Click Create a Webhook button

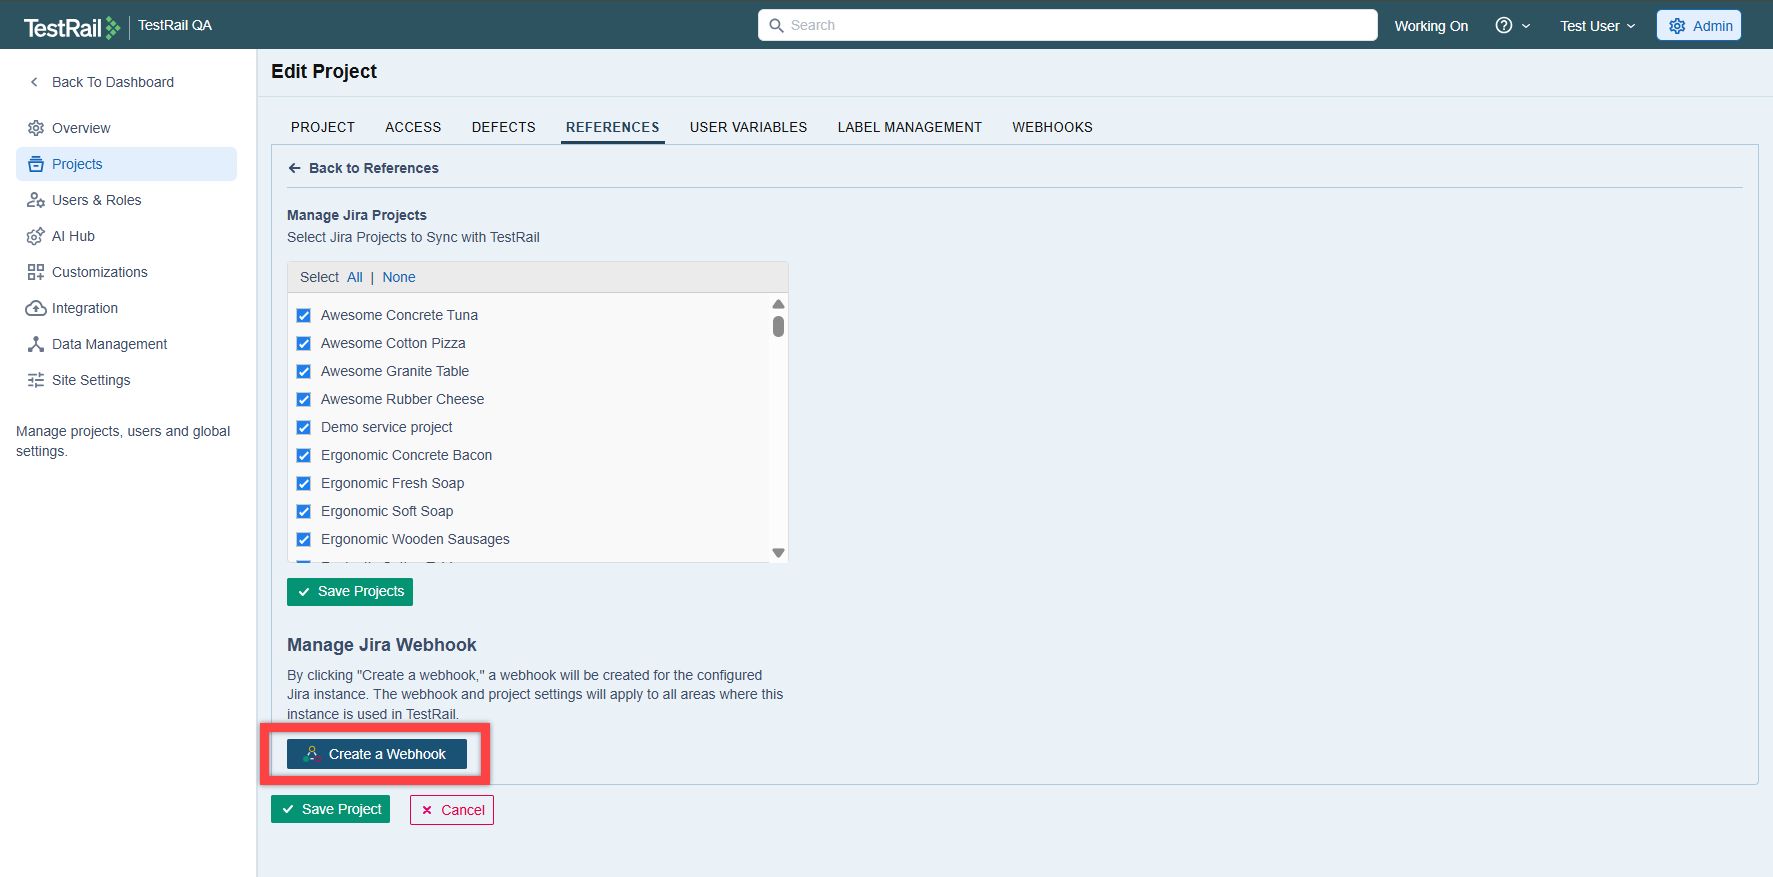(377, 754)
